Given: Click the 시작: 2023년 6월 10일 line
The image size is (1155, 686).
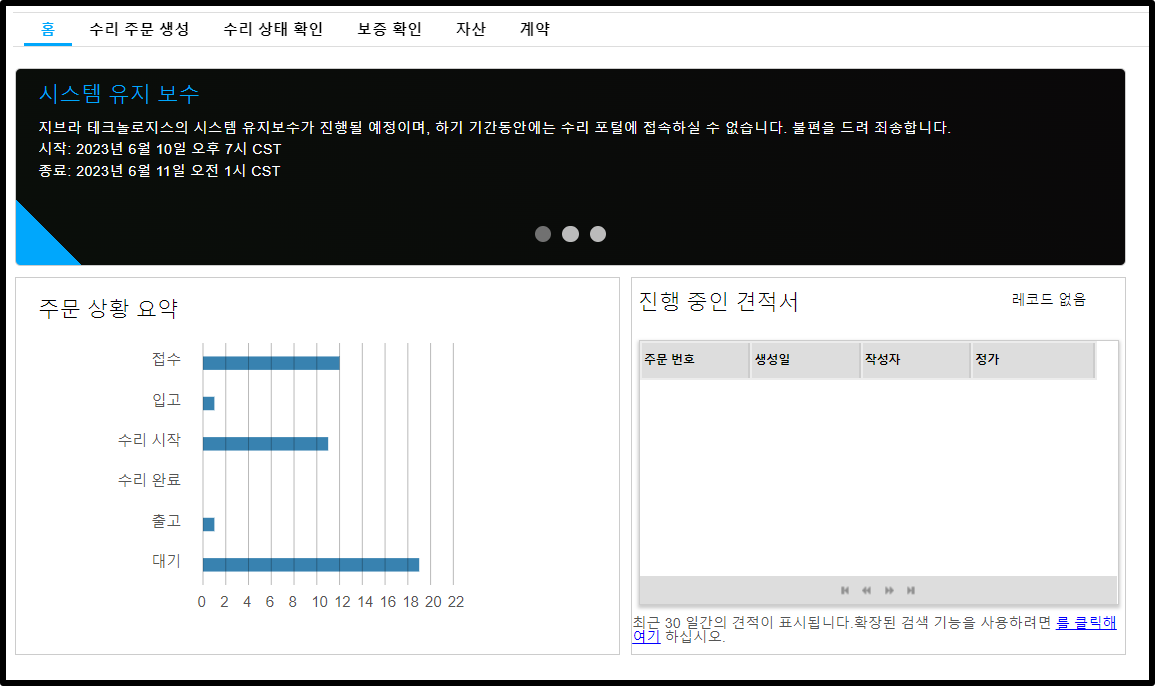Looking at the screenshot, I should pos(160,149).
